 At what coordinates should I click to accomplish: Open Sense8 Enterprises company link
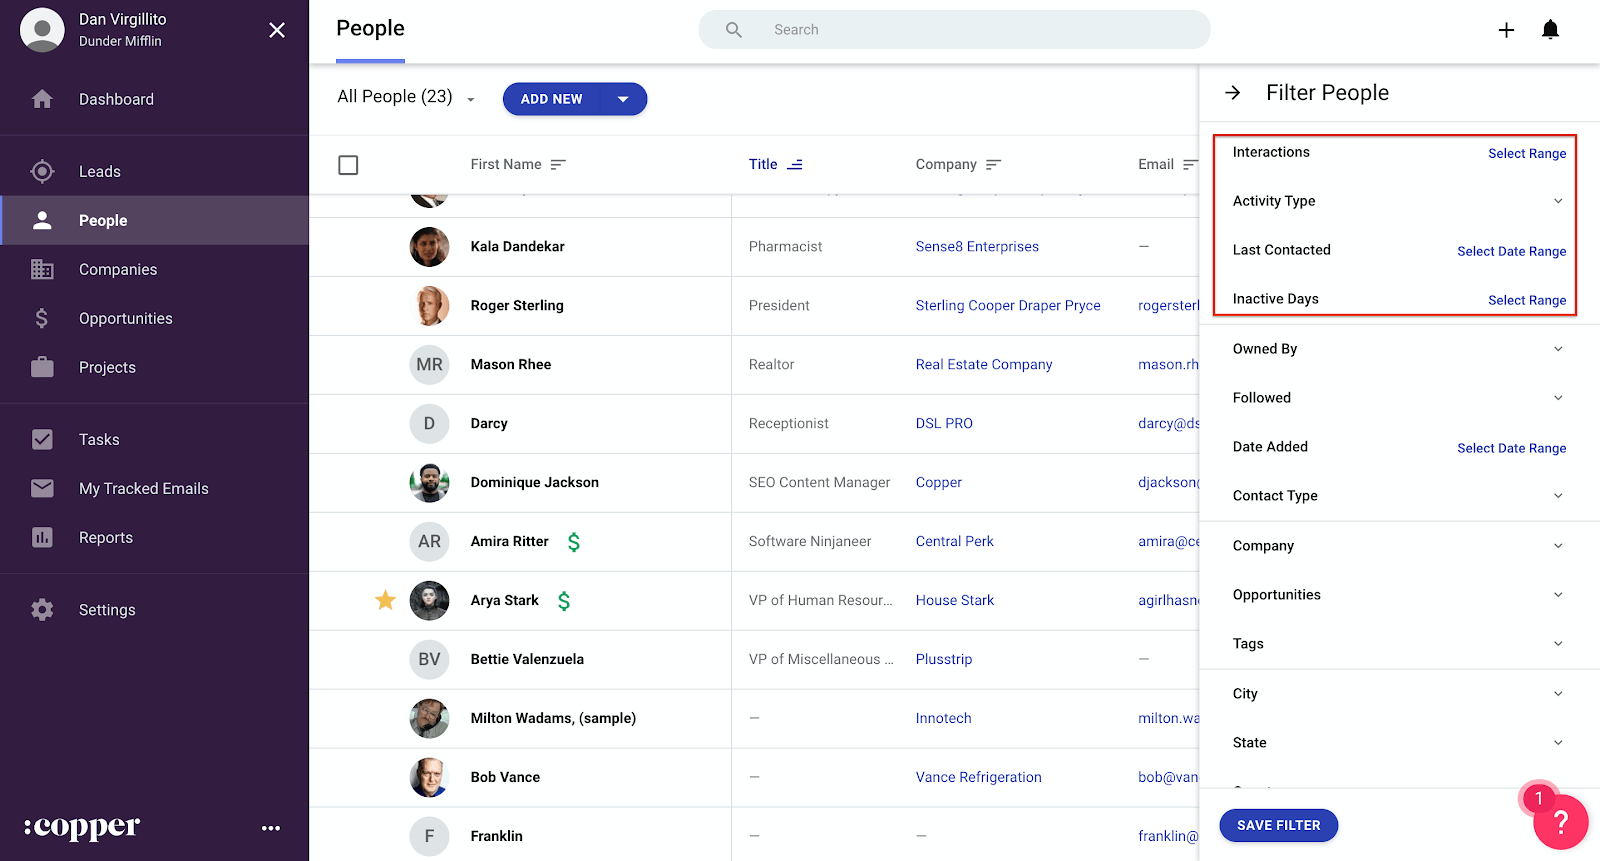coord(977,246)
